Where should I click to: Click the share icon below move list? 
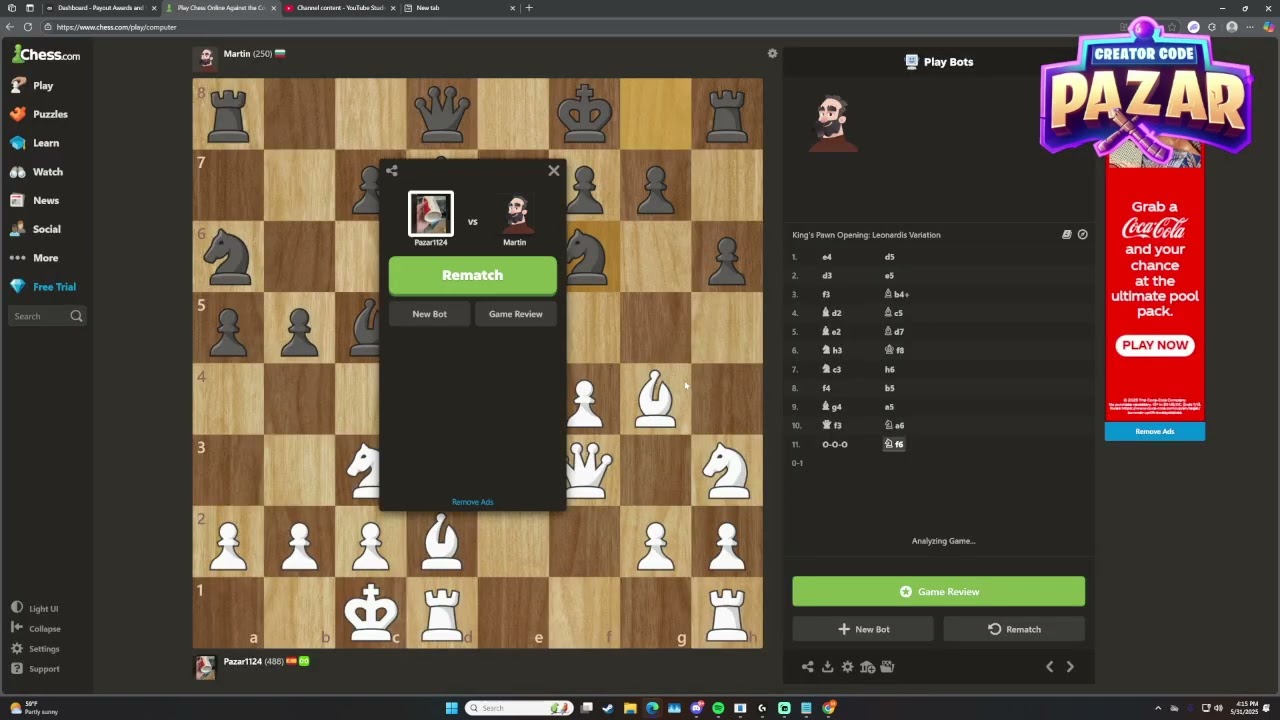point(807,667)
